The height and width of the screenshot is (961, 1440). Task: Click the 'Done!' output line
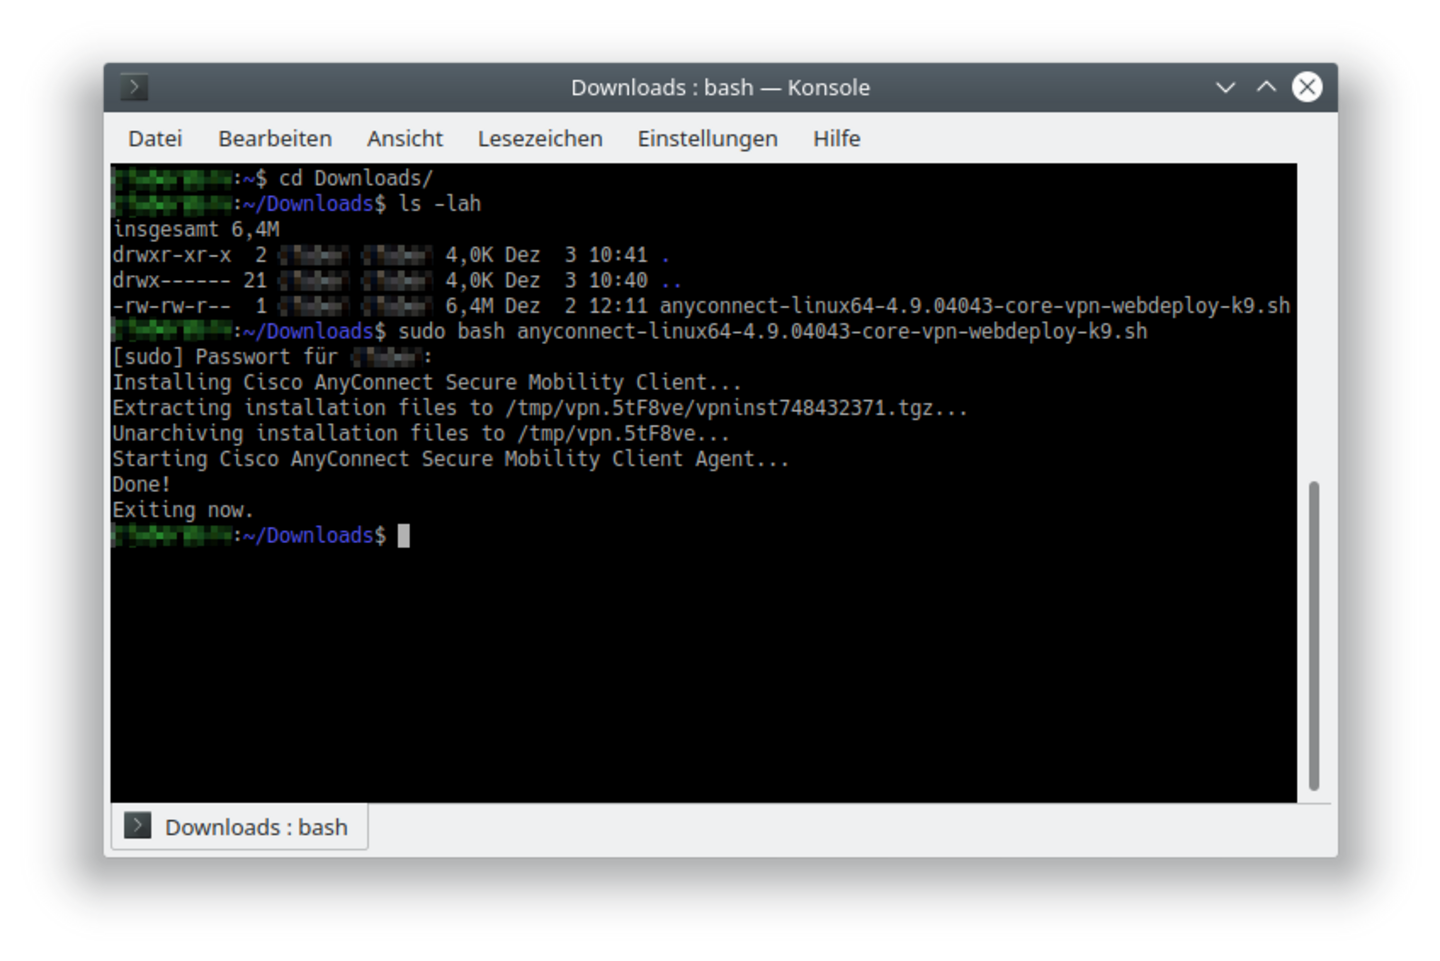(x=141, y=485)
